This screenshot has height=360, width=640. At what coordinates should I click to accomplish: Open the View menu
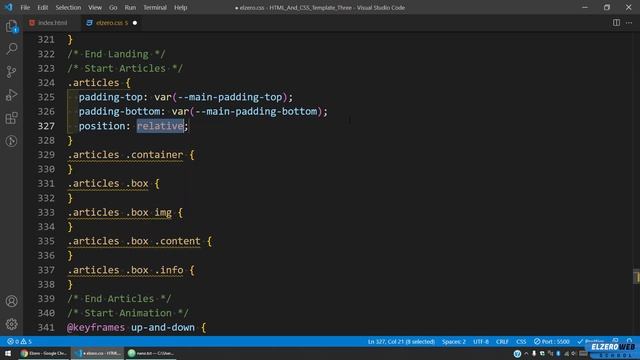(x=95, y=7)
